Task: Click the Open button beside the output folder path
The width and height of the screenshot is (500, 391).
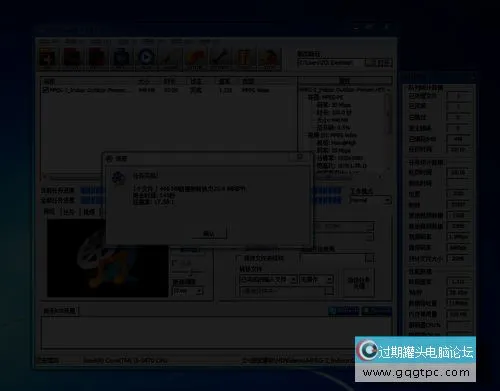Action: click(379, 63)
